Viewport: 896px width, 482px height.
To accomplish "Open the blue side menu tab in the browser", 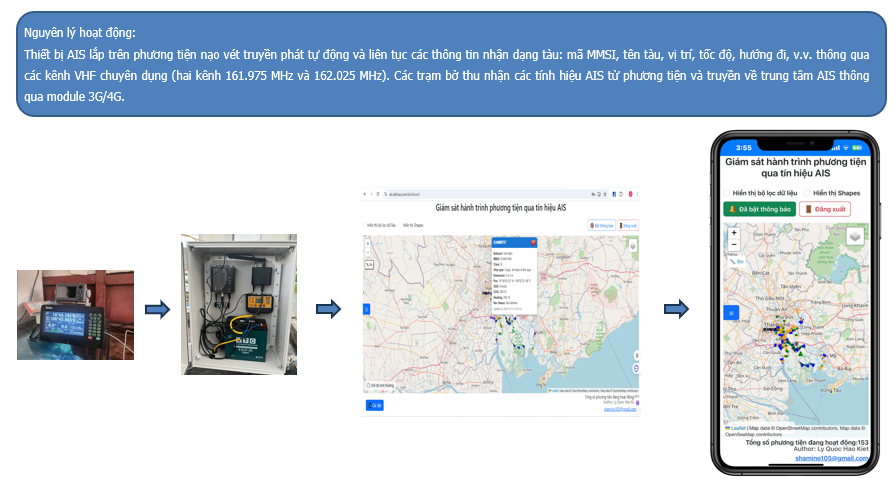I will click(366, 309).
